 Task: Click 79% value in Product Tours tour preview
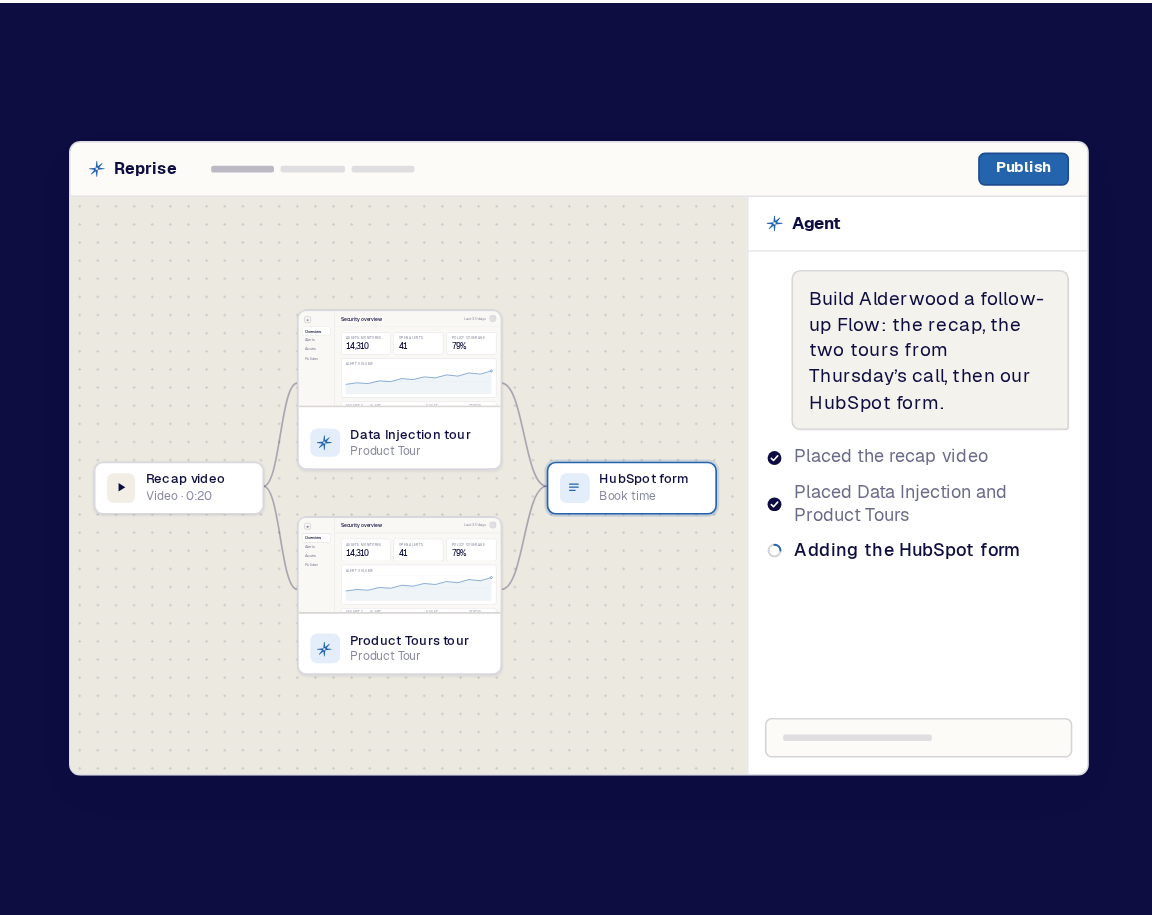(x=459, y=553)
